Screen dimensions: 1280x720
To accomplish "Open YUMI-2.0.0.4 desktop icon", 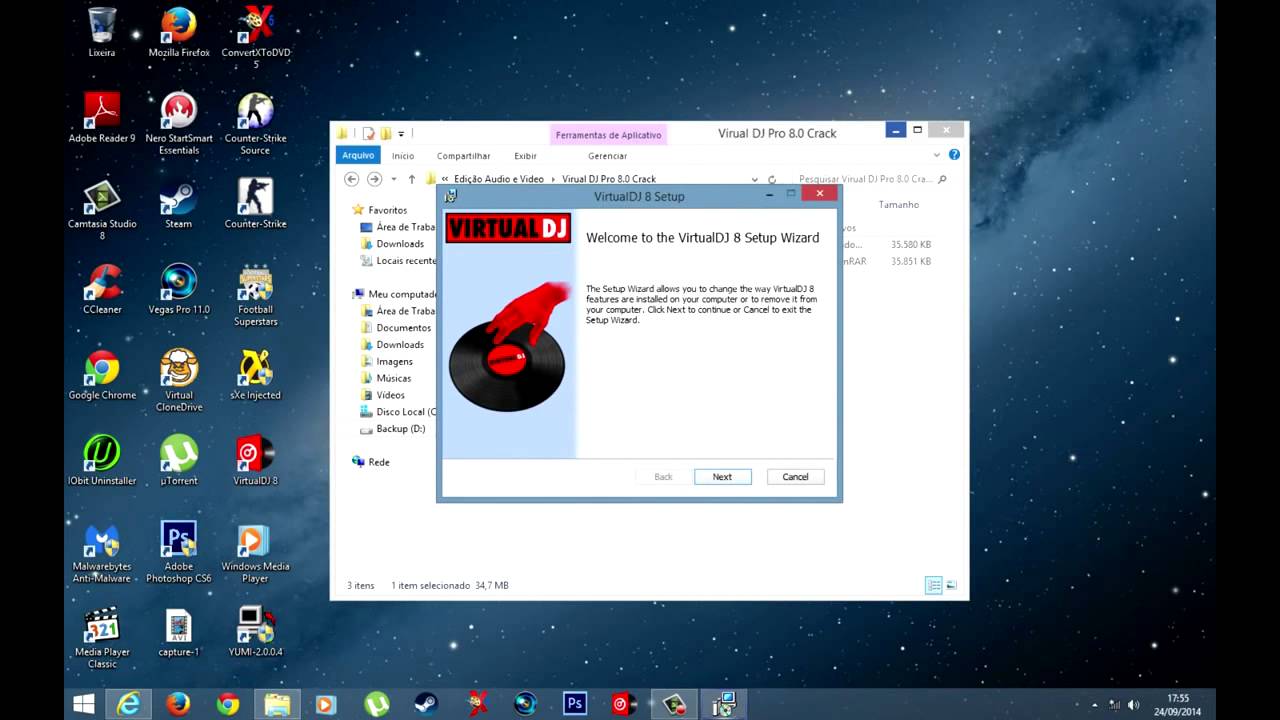I will coord(256,632).
